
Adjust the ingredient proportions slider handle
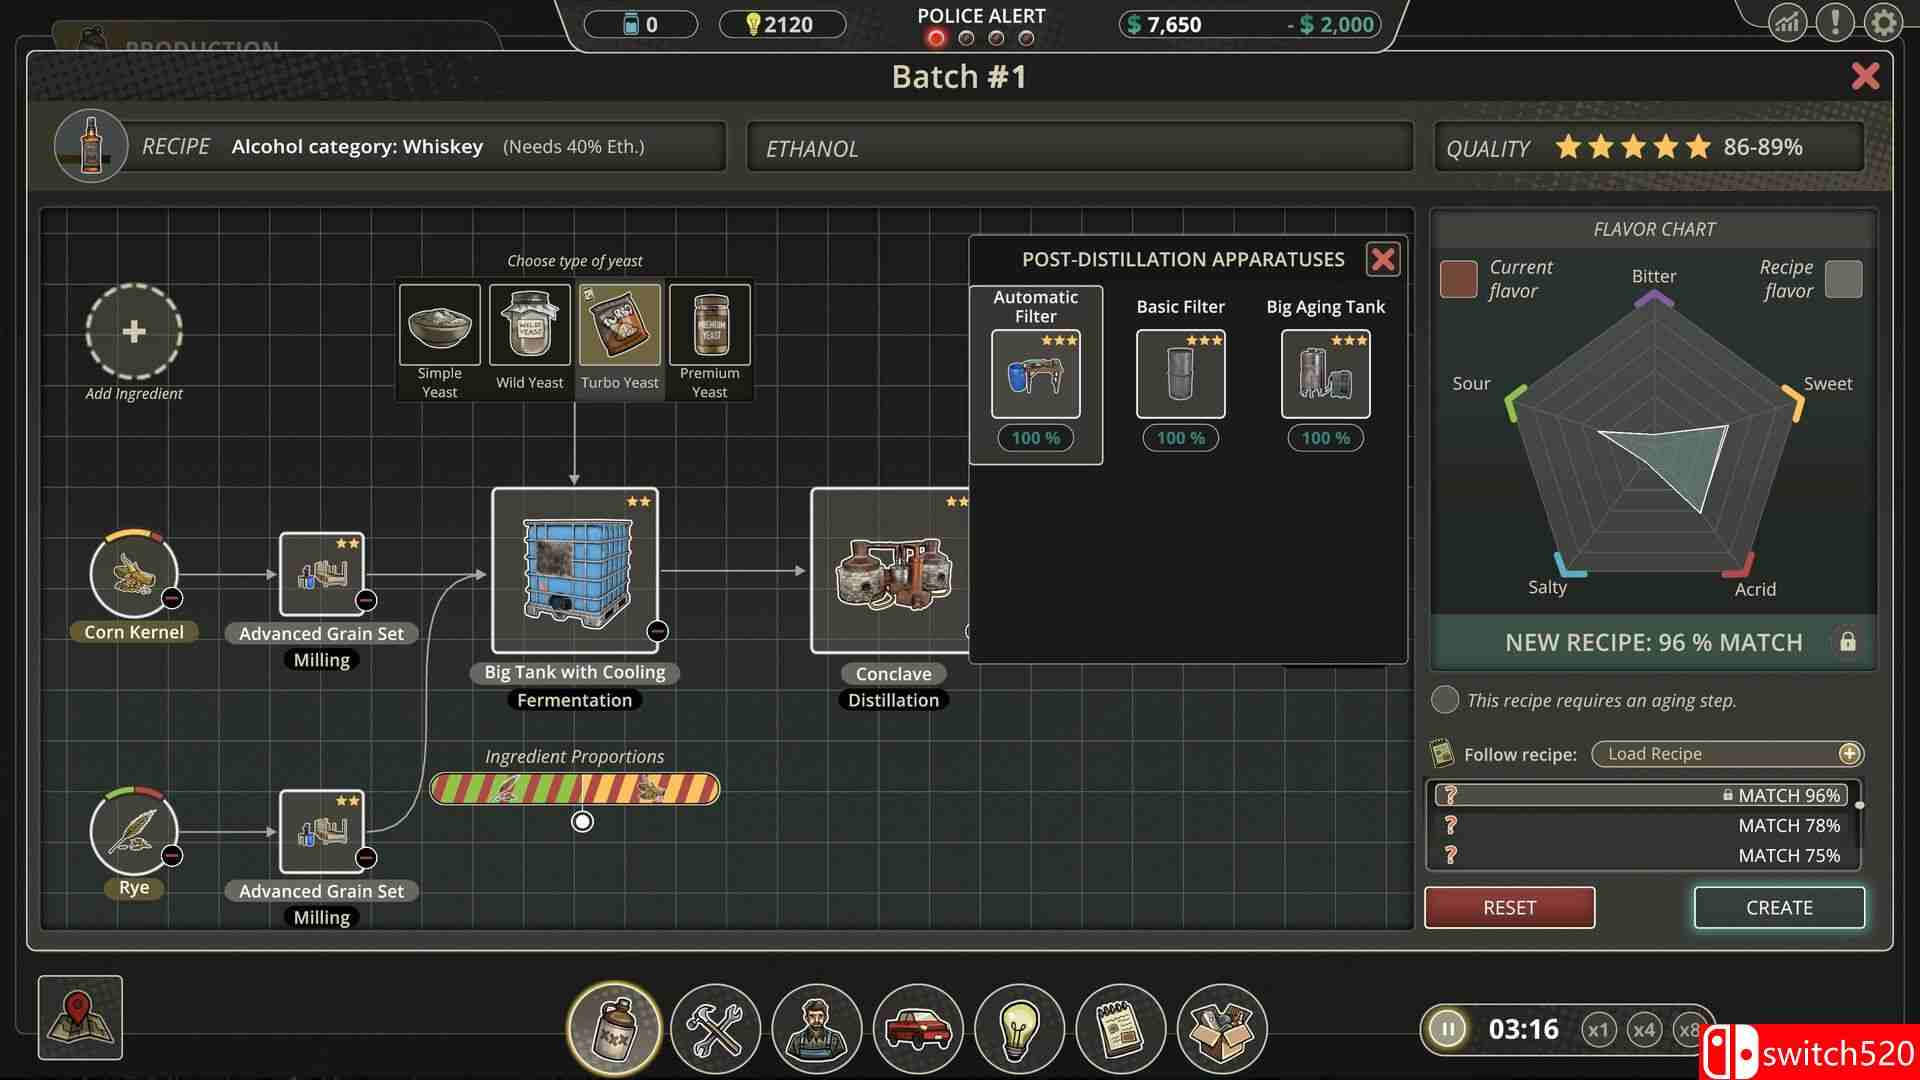(x=582, y=822)
